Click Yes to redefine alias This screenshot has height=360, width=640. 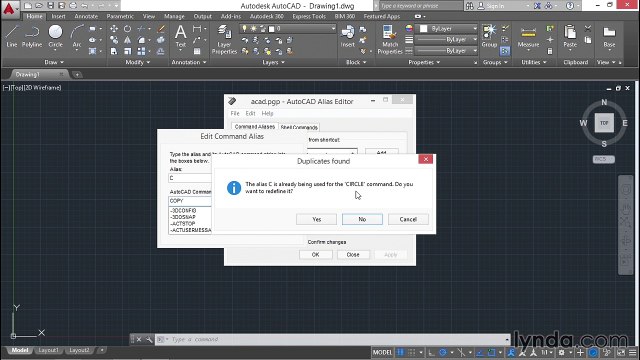317,219
